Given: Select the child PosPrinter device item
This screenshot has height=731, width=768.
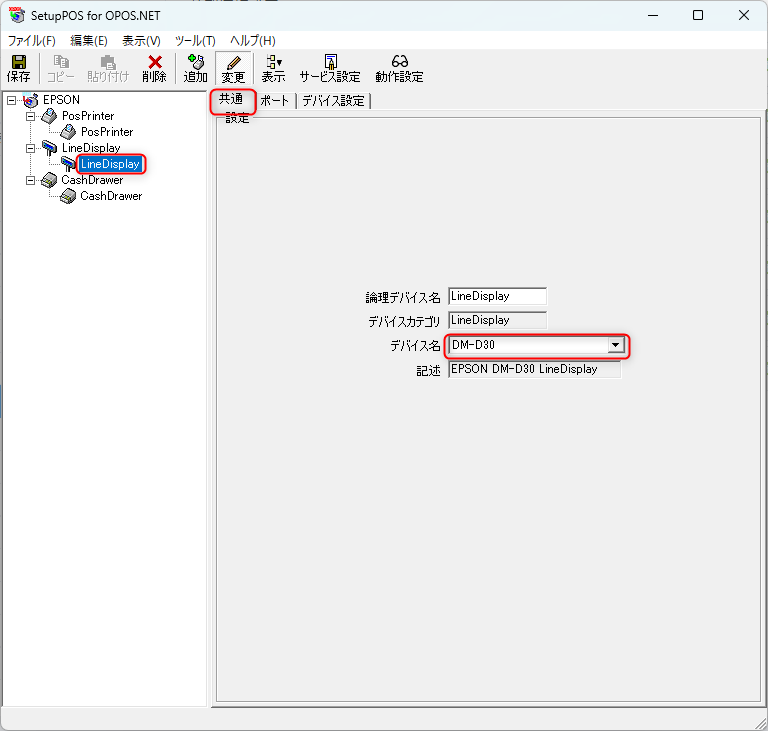Looking at the screenshot, I should point(107,132).
